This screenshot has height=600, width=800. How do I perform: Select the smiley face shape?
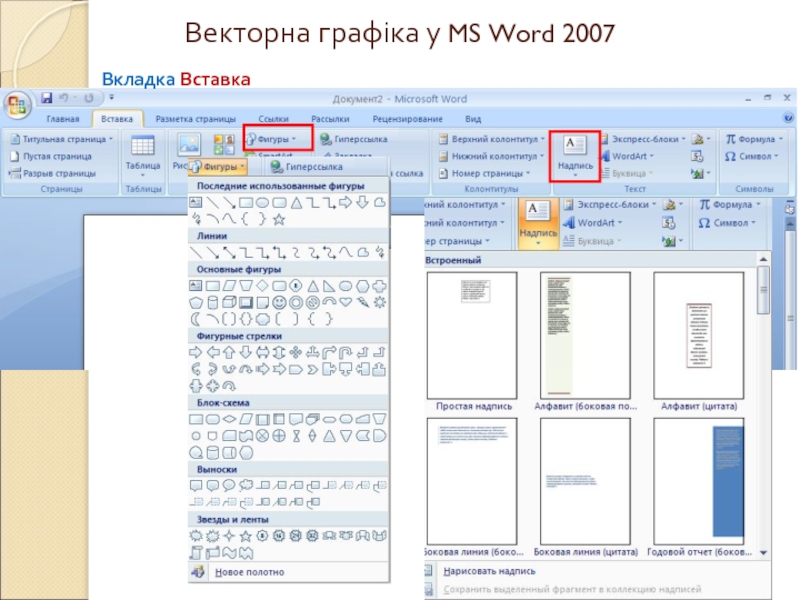[x=279, y=303]
